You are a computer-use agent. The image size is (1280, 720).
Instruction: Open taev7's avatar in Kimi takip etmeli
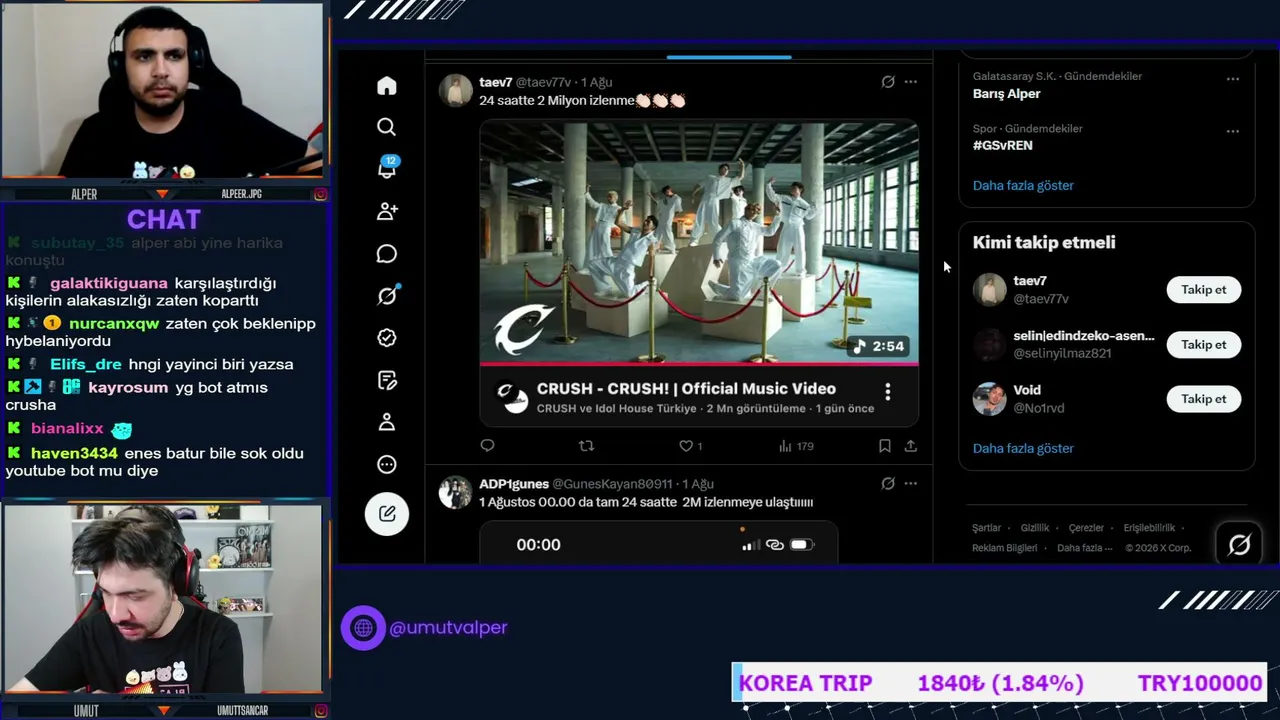(x=990, y=290)
